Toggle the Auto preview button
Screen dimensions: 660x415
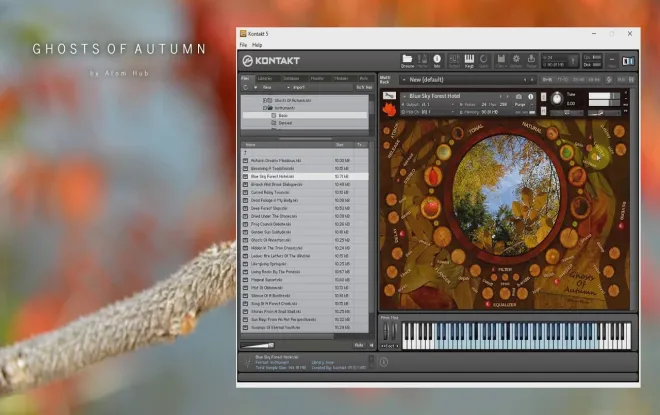(359, 345)
